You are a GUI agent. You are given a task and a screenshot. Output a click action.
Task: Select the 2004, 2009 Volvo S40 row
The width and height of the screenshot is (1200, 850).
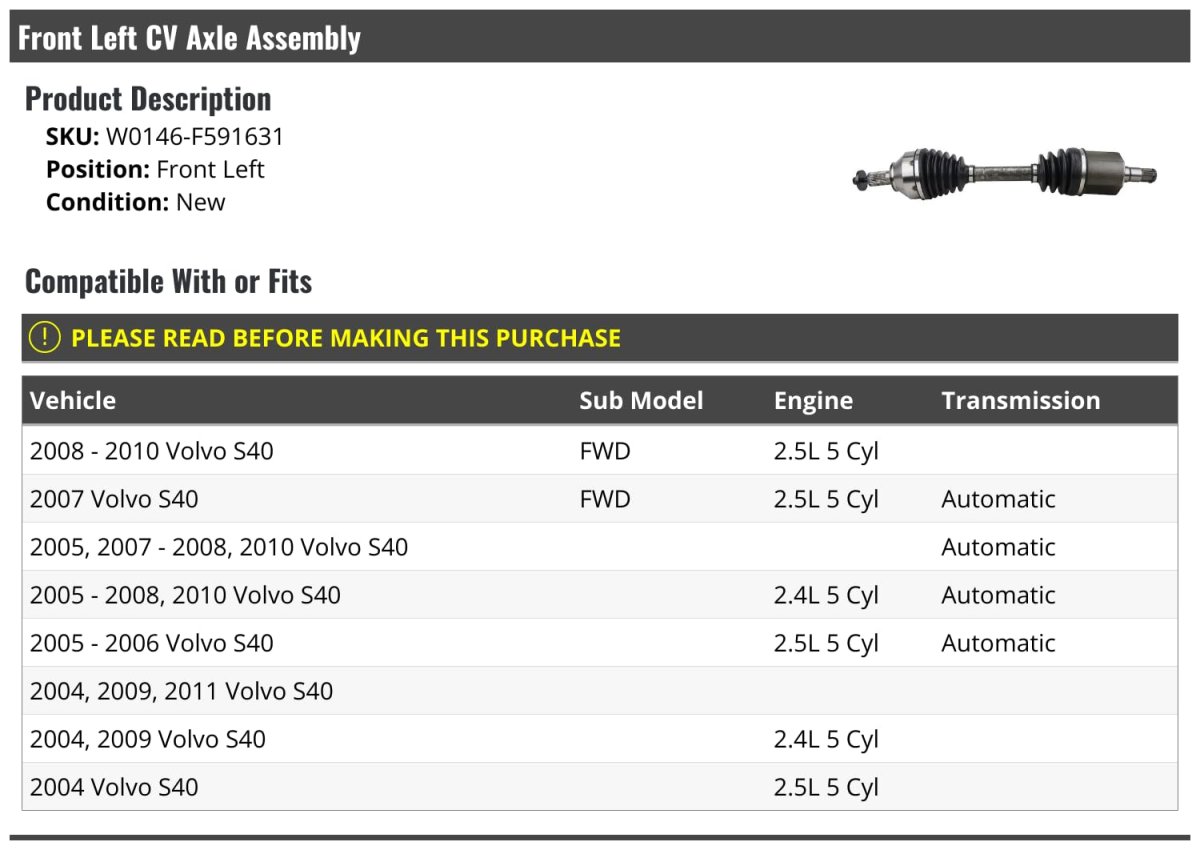[x=600, y=739]
